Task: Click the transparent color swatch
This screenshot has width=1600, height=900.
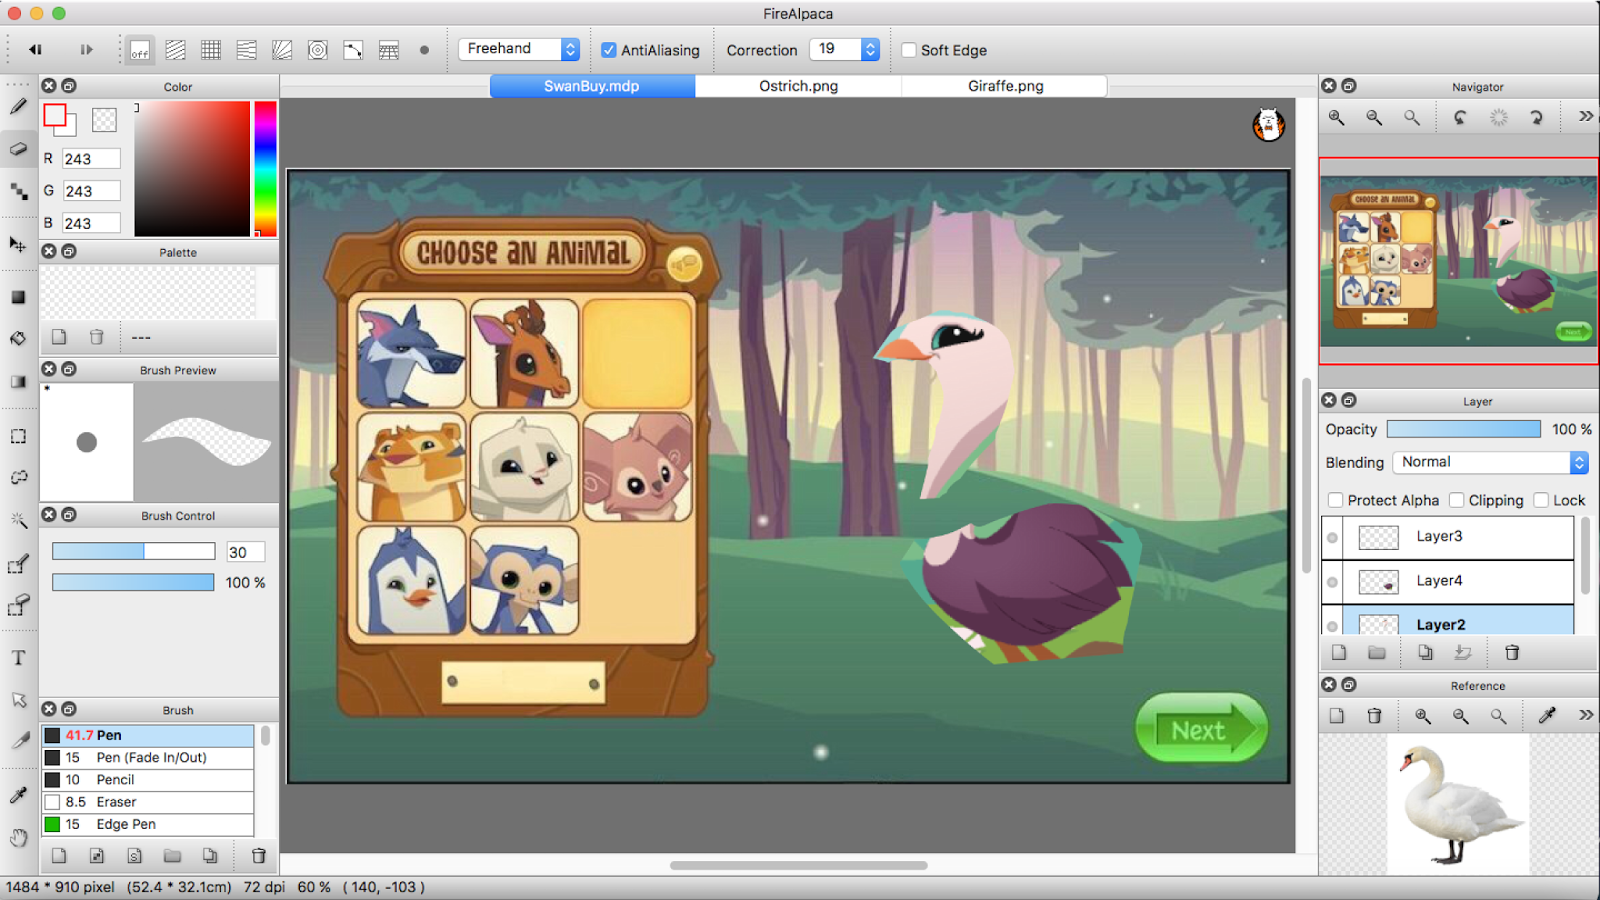Action: tap(104, 120)
